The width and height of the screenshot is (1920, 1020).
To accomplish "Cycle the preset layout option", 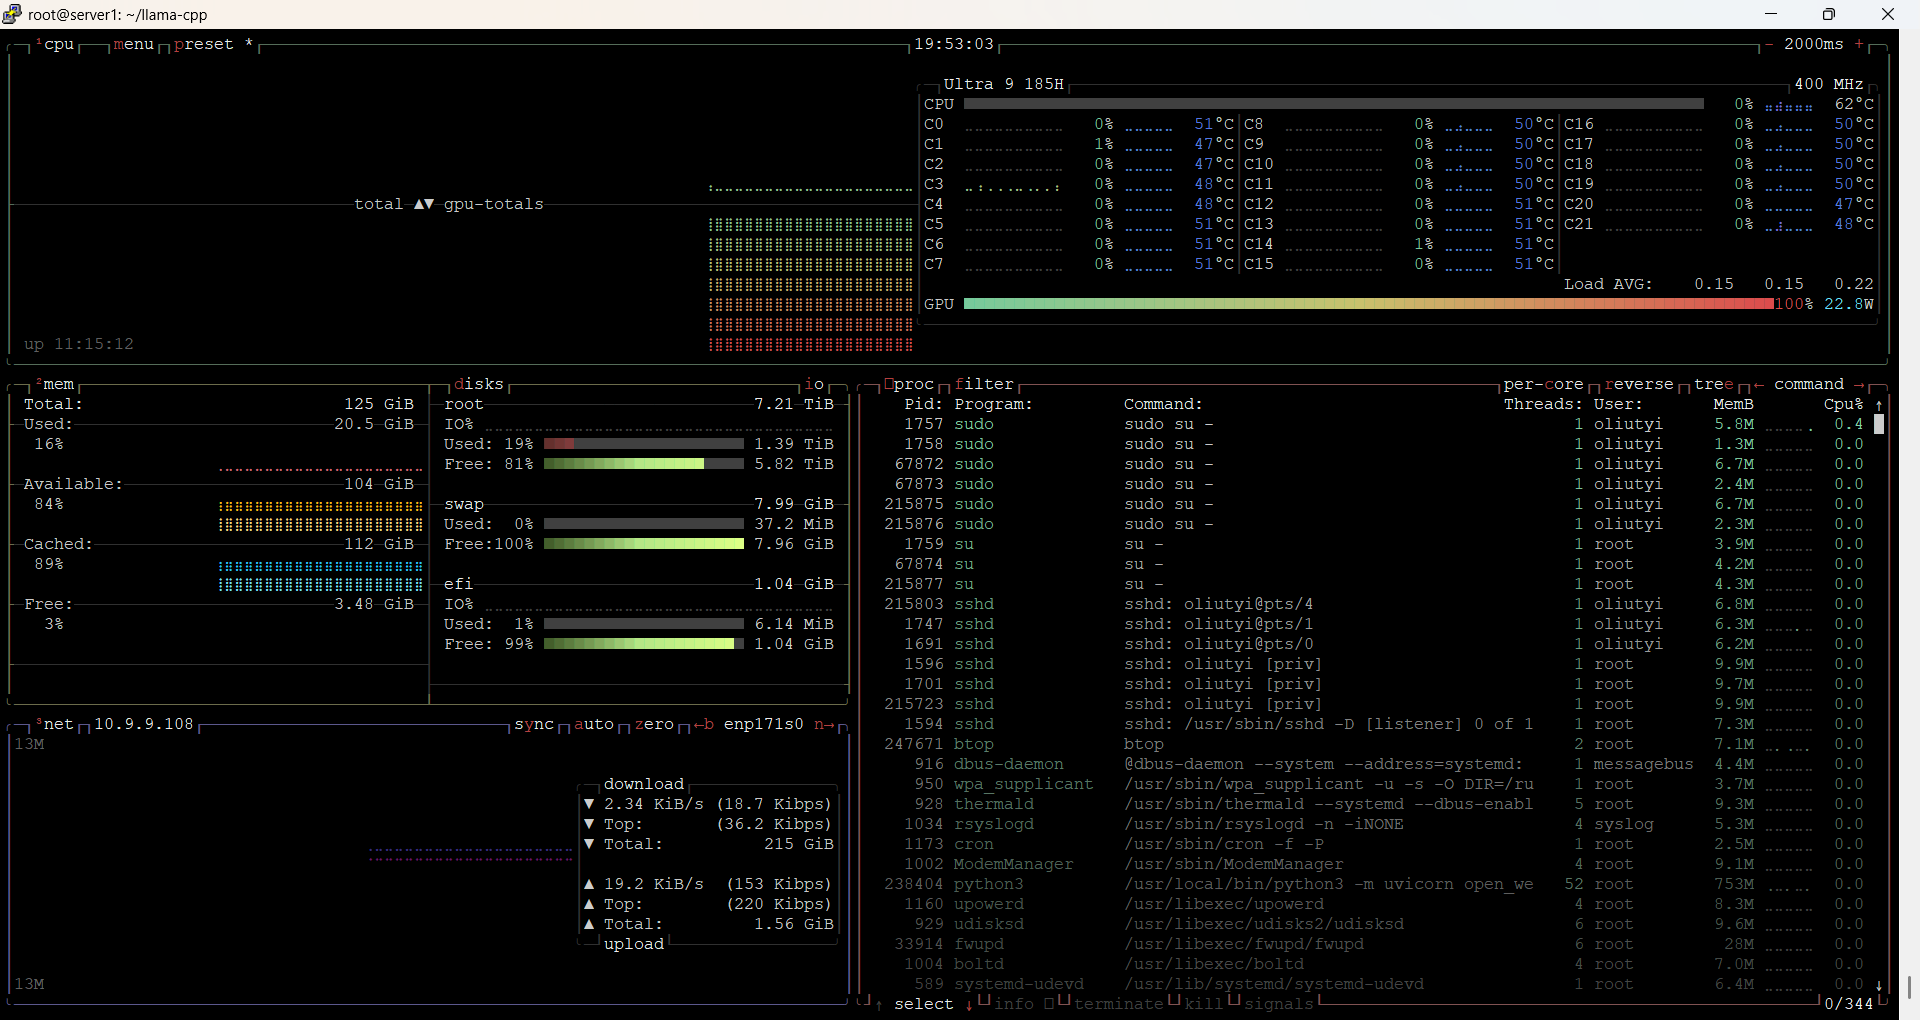I will 203,44.
